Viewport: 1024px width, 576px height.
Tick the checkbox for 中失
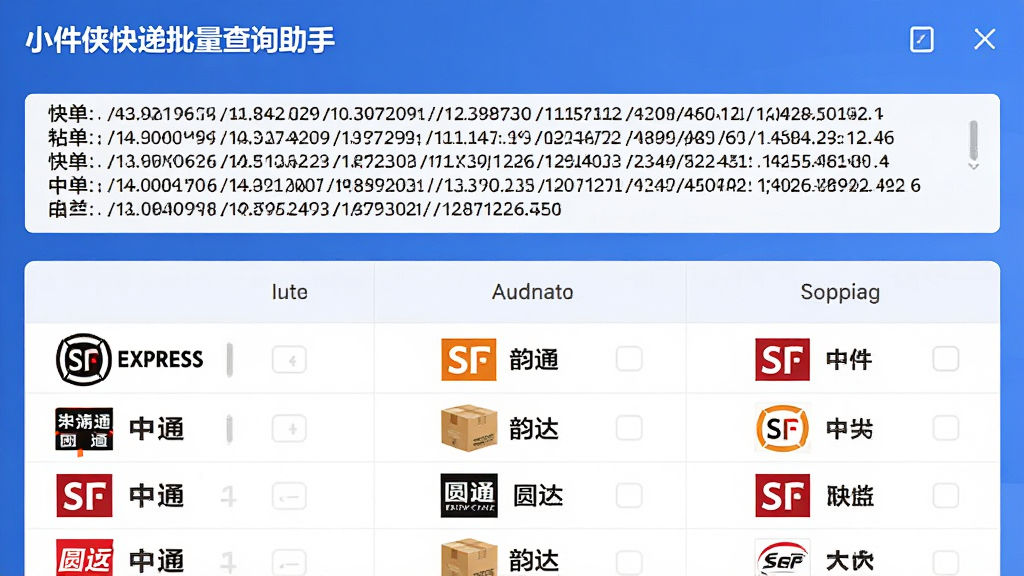946,428
